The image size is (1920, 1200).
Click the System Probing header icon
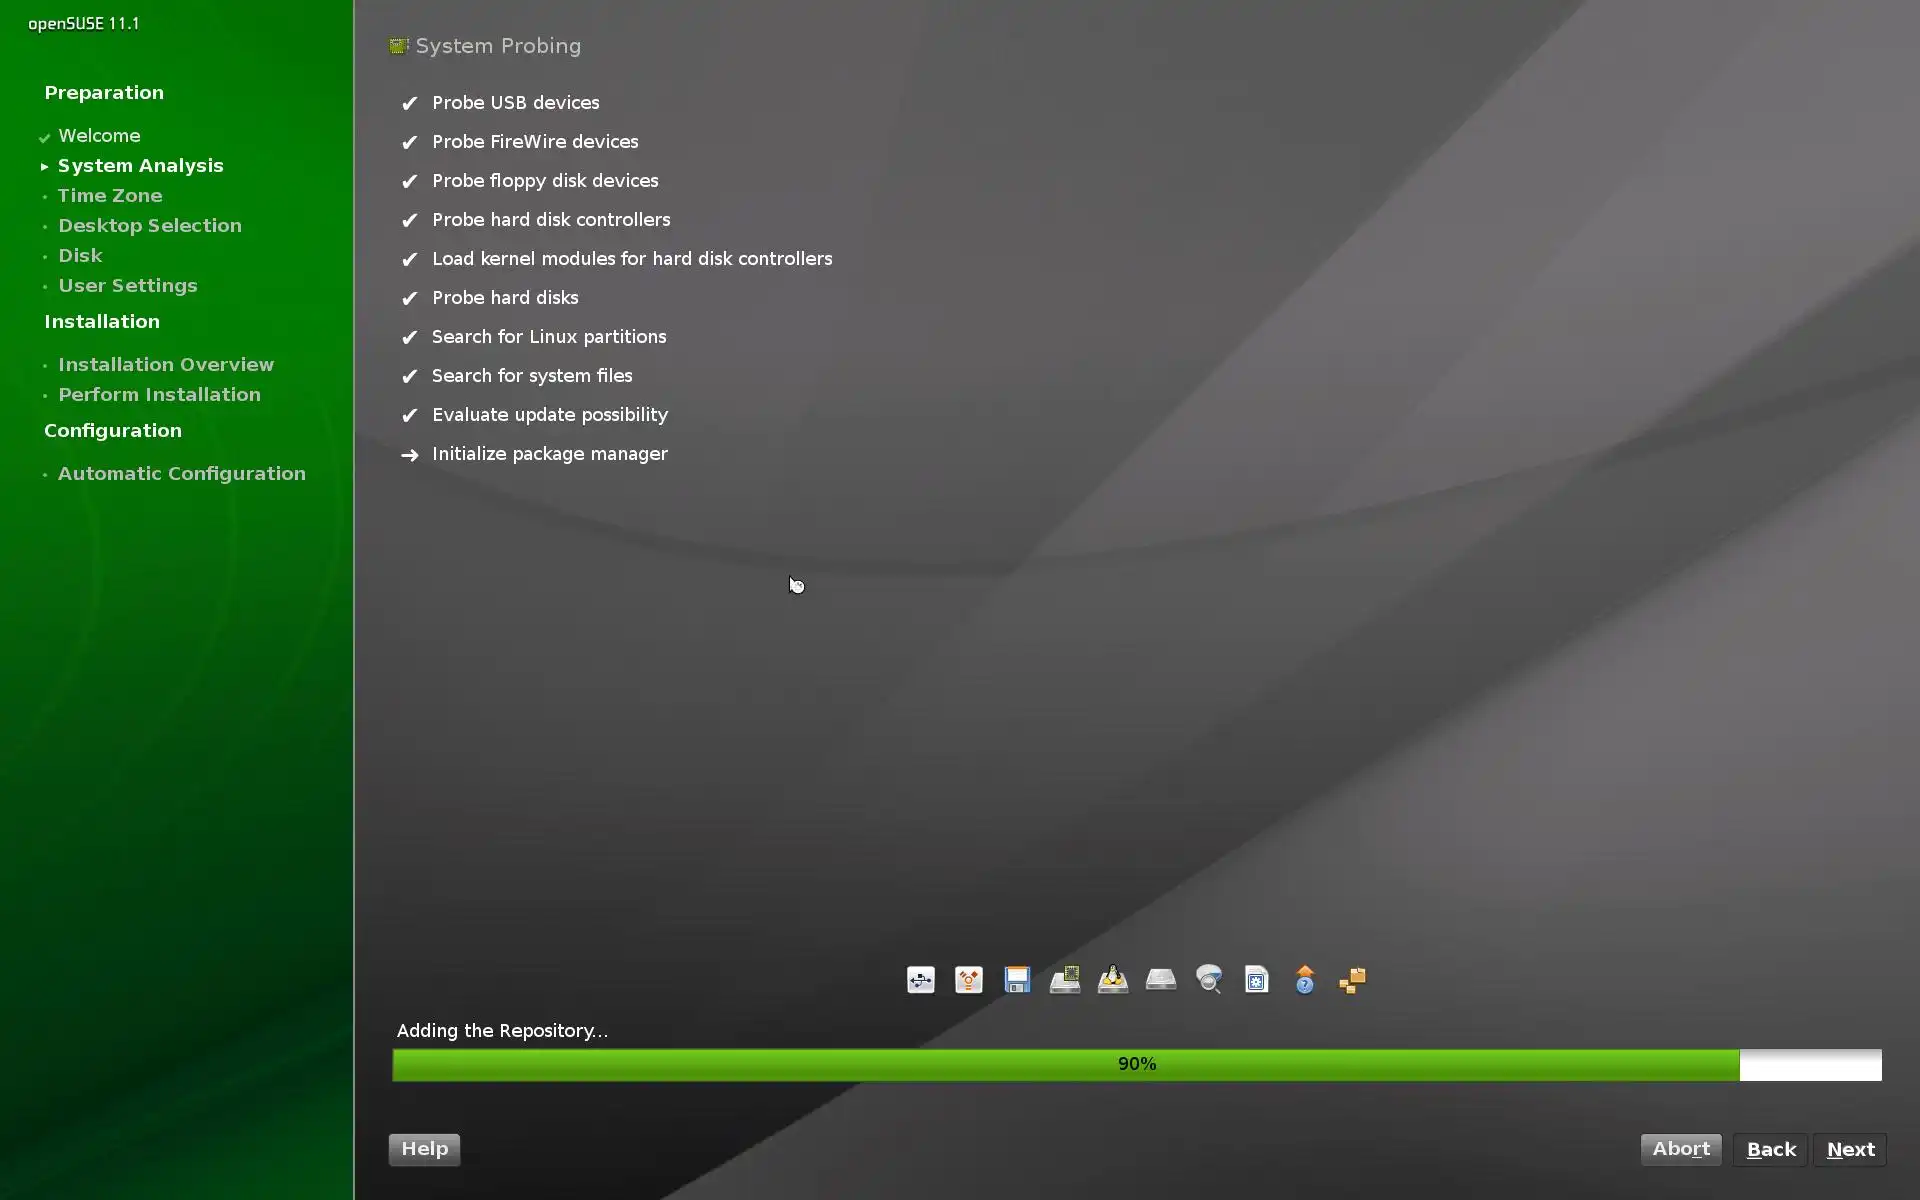[399, 46]
